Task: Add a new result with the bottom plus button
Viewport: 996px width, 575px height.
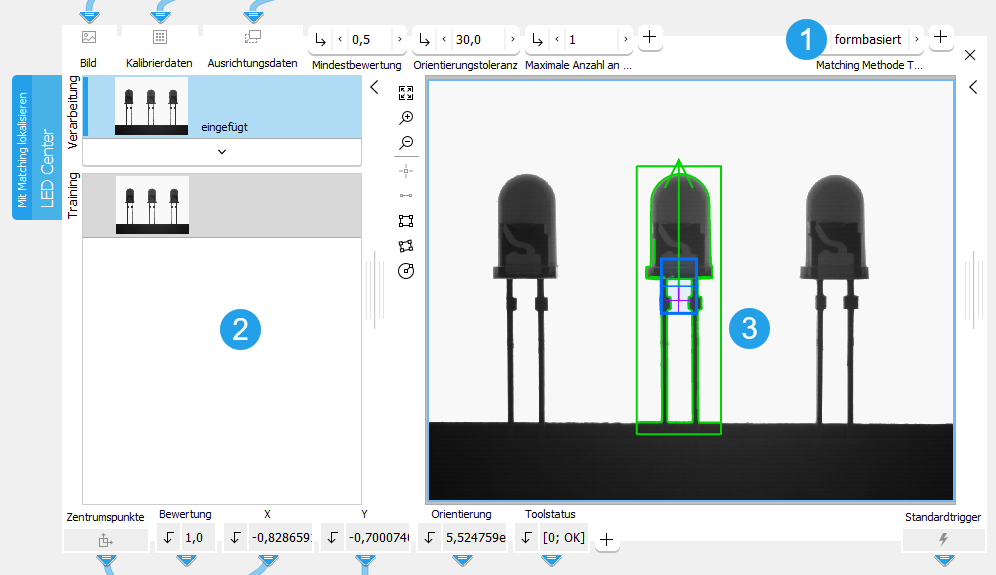Action: tap(606, 540)
